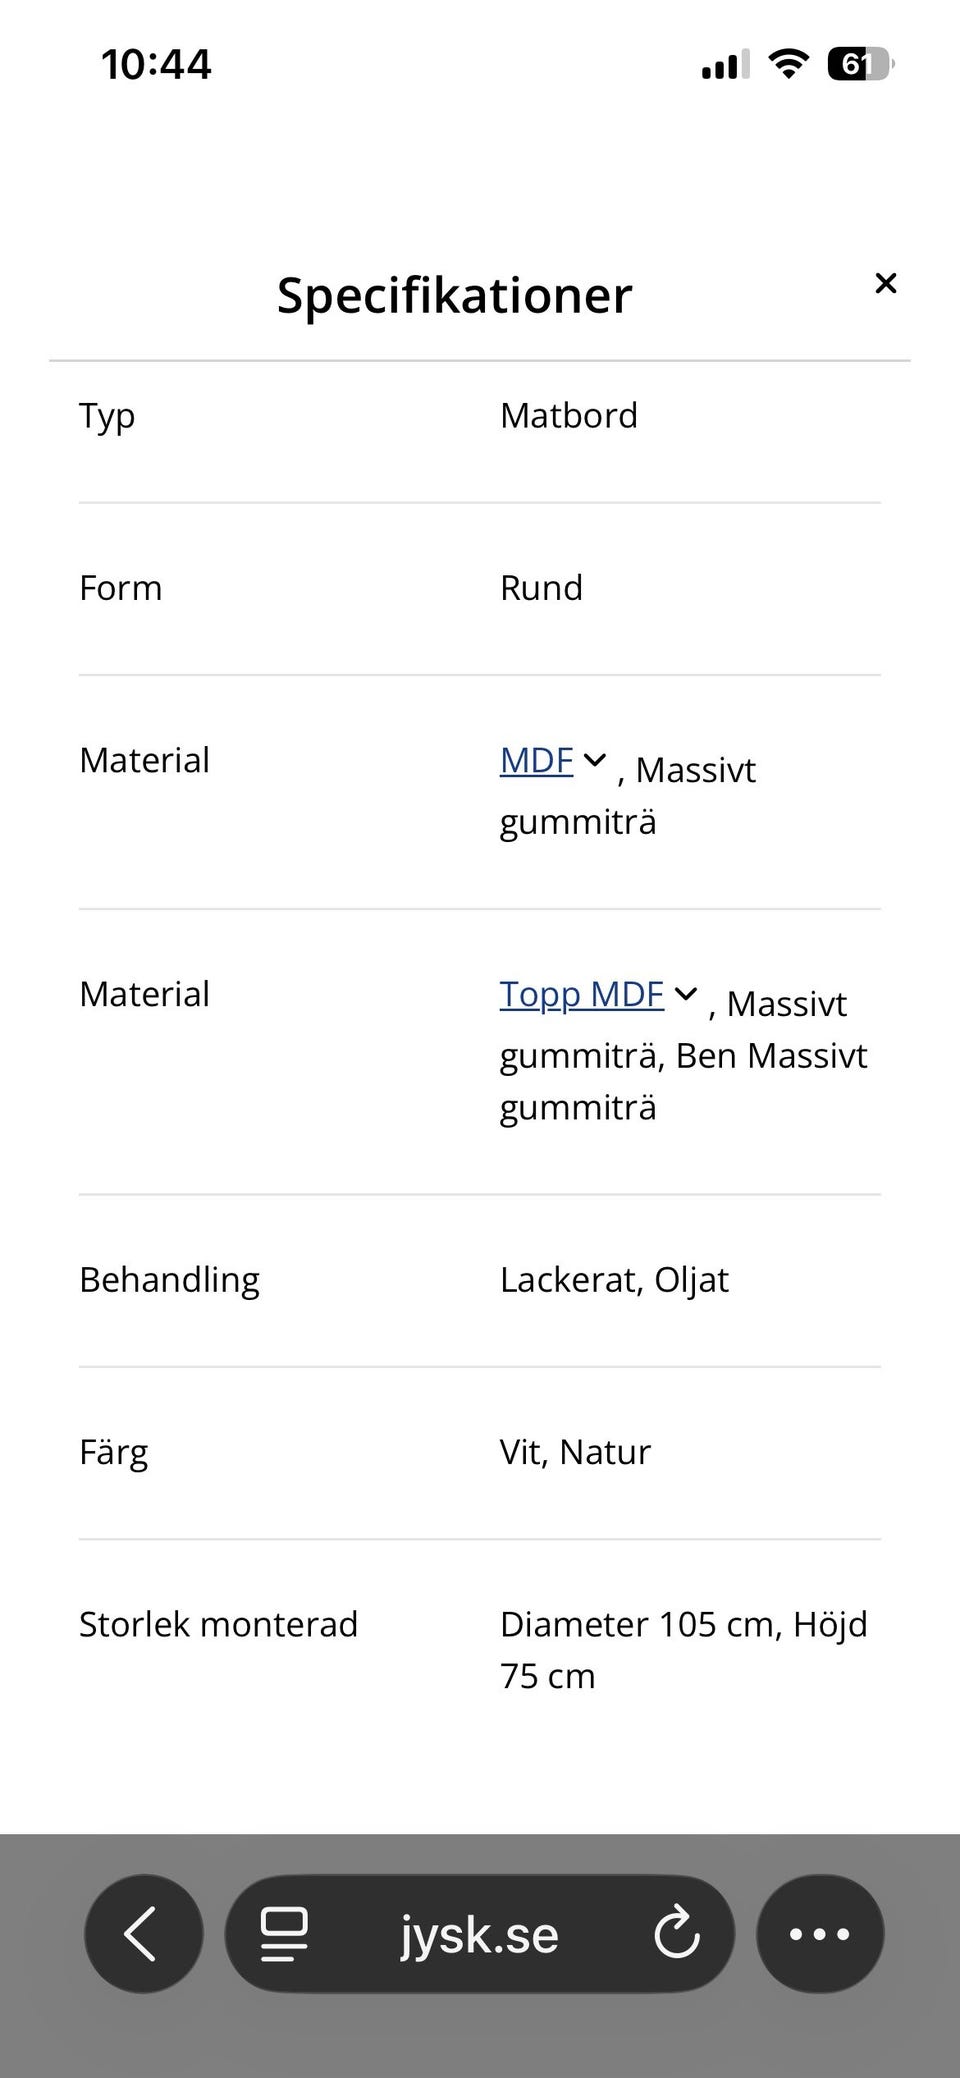
Task: Tap the jysk.se address field
Action: pyautogui.click(x=479, y=1934)
